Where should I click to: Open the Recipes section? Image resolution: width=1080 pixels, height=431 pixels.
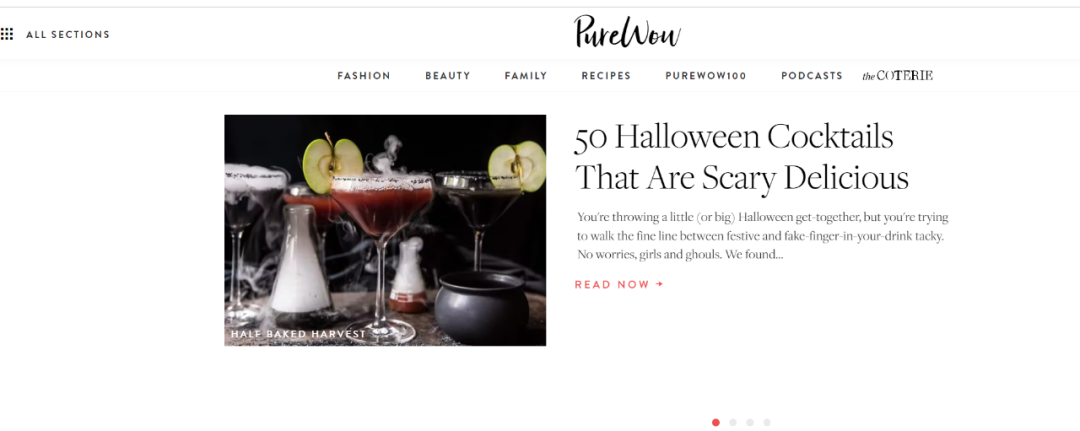point(606,76)
